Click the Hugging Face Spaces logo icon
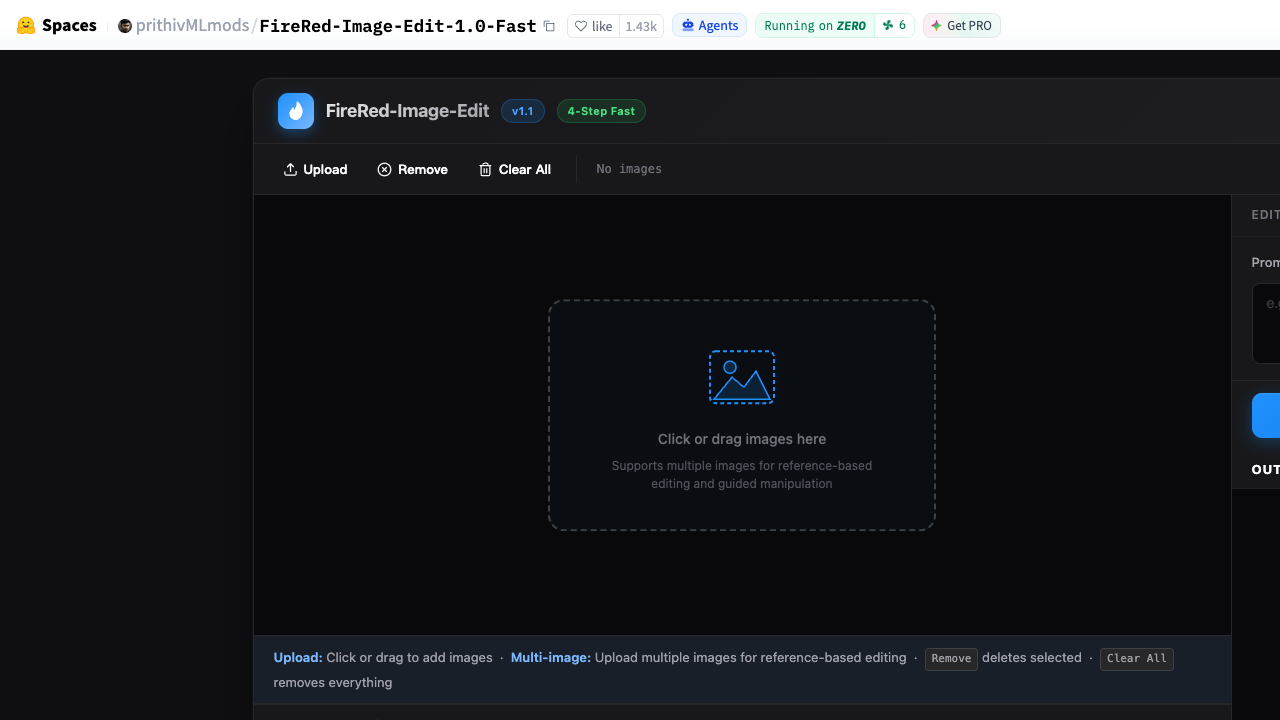 [x=26, y=25]
